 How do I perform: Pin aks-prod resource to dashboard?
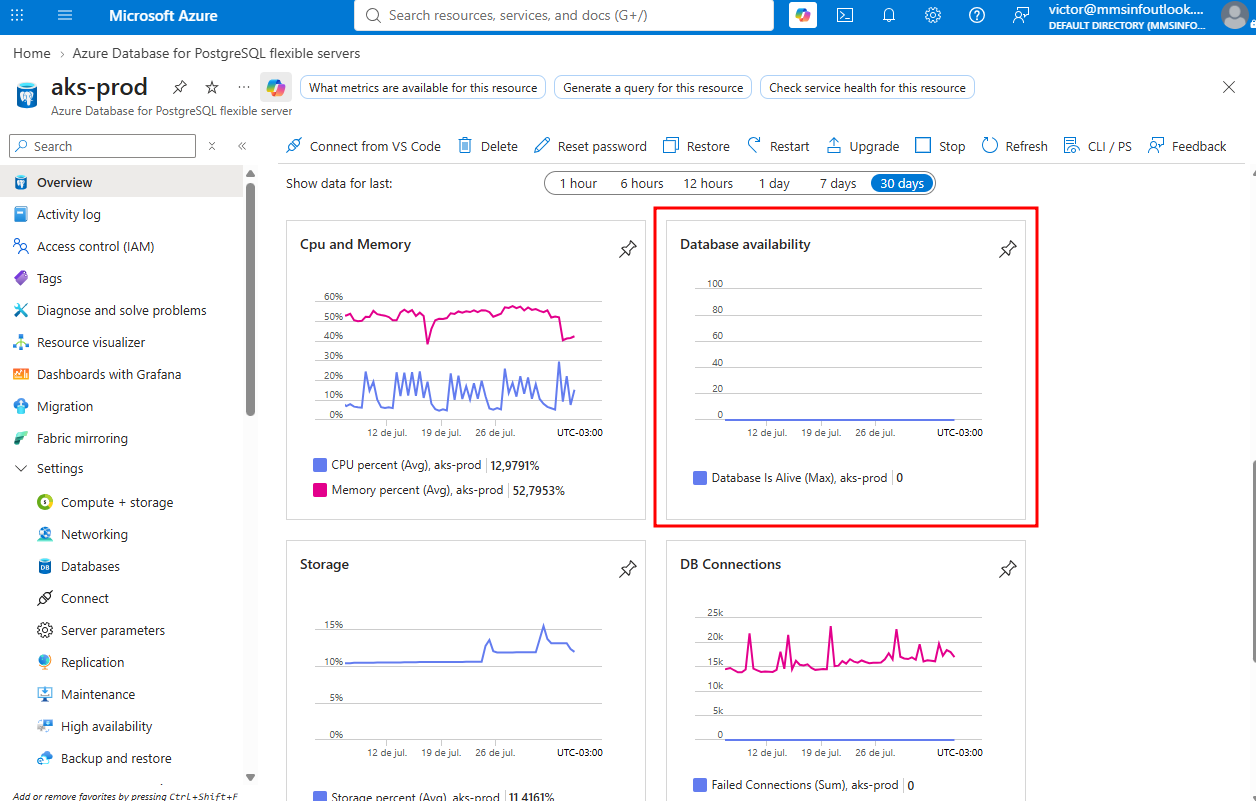(180, 87)
